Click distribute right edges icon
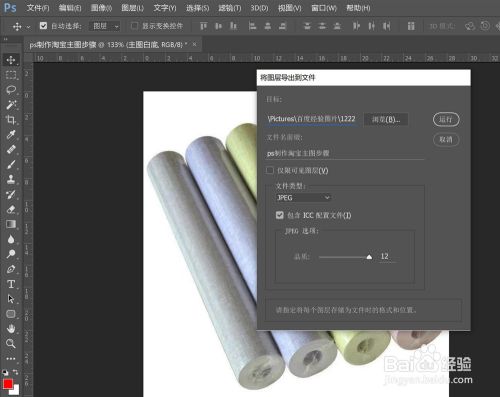The height and width of the screenshot is (397, 500). (386, 26)
